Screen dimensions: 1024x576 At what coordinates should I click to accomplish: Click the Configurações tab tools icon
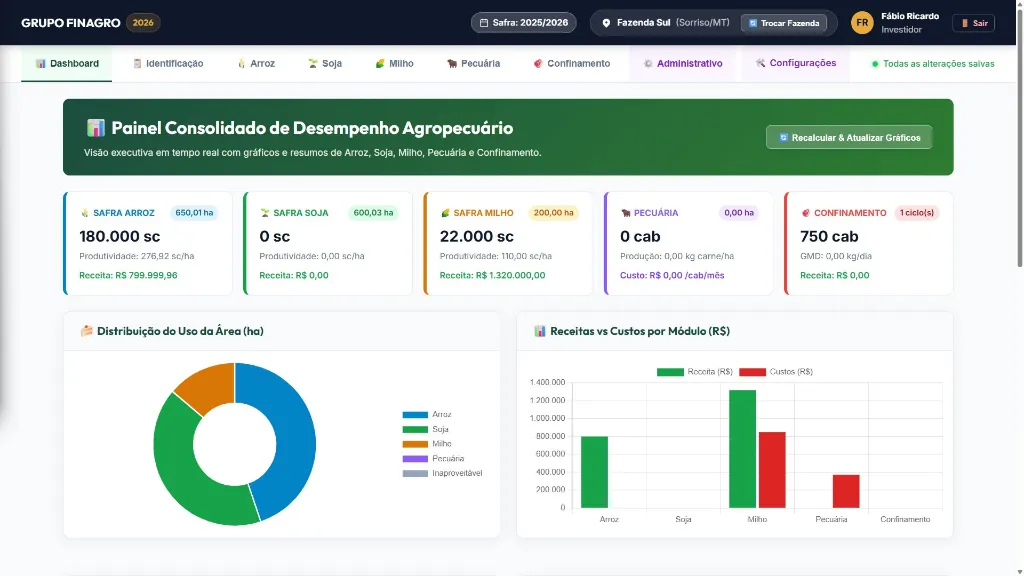(x=760, y=63)
